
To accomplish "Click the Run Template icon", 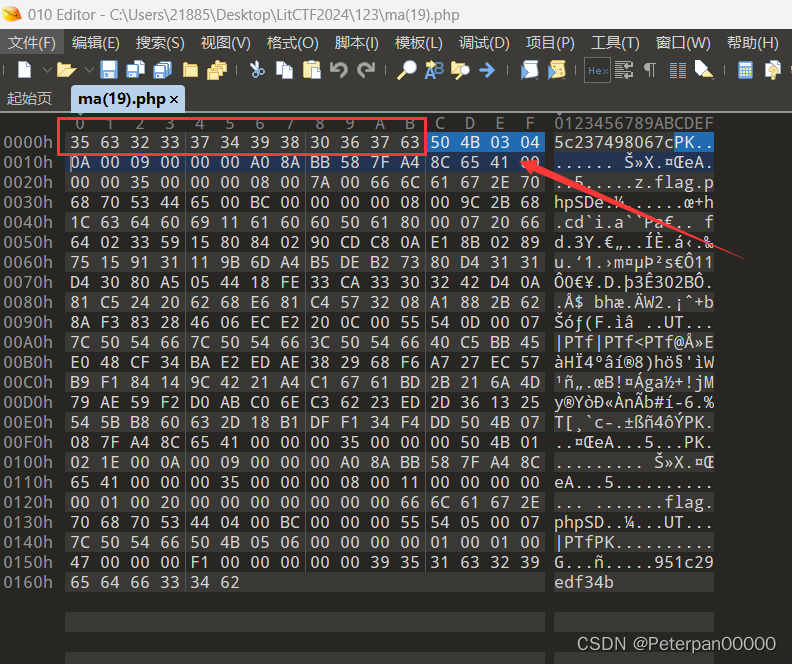I will [557, 70].
